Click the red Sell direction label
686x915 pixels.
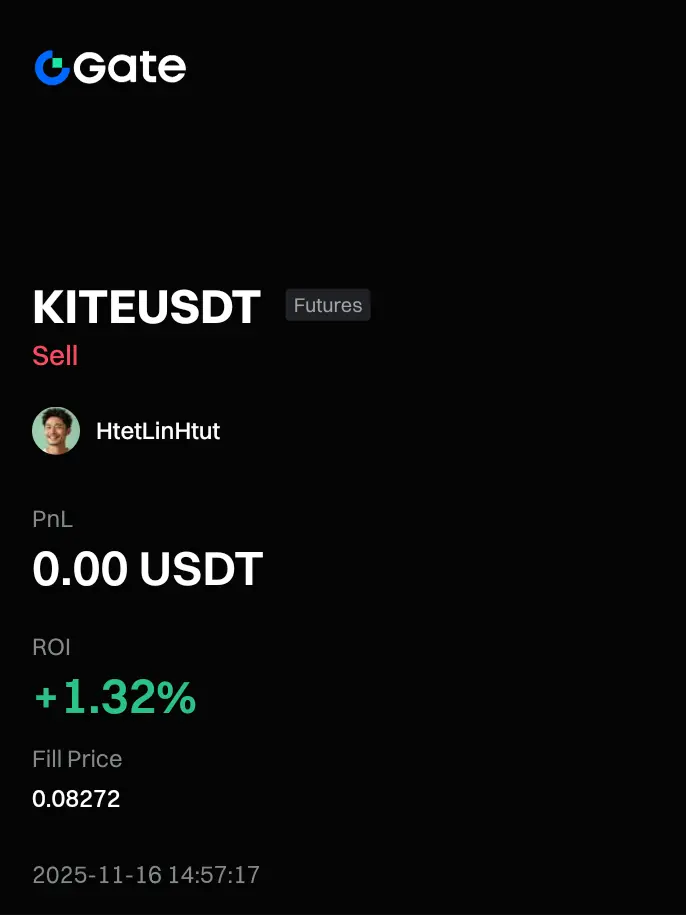tap(55, 355)
